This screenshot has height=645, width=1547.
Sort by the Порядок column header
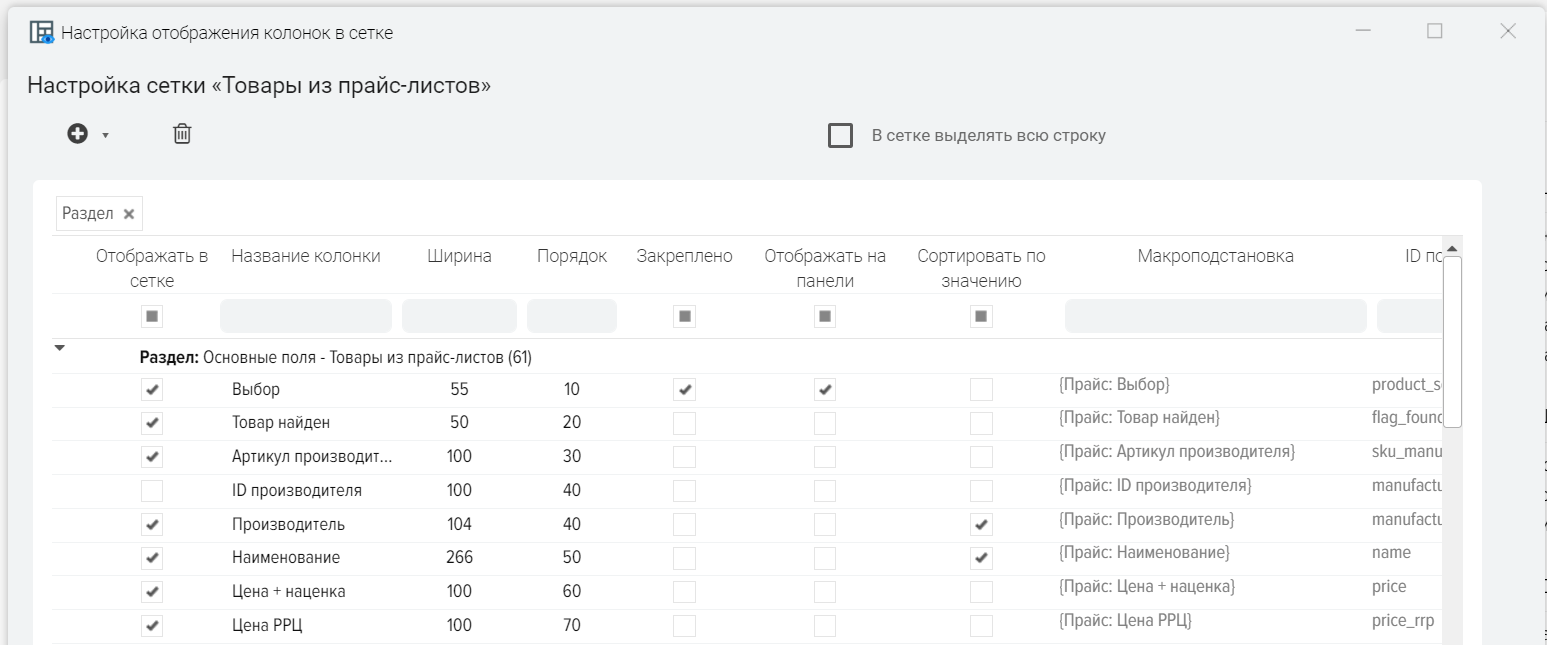click(571, 256)
